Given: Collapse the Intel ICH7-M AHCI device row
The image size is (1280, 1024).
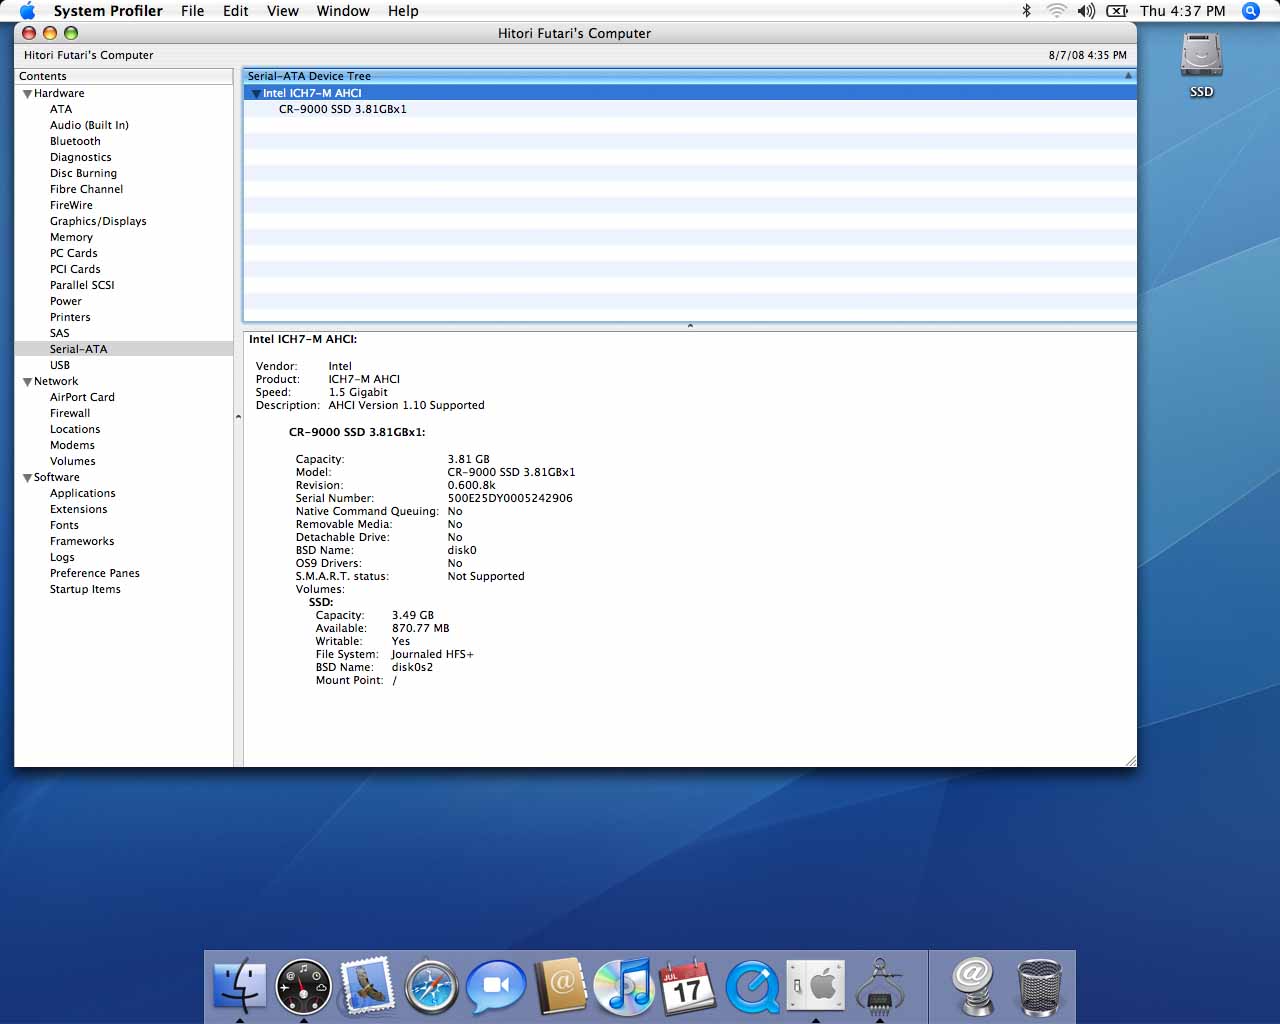Looking at the screenshot, I should pyautogui.click(x=256, y=94).
